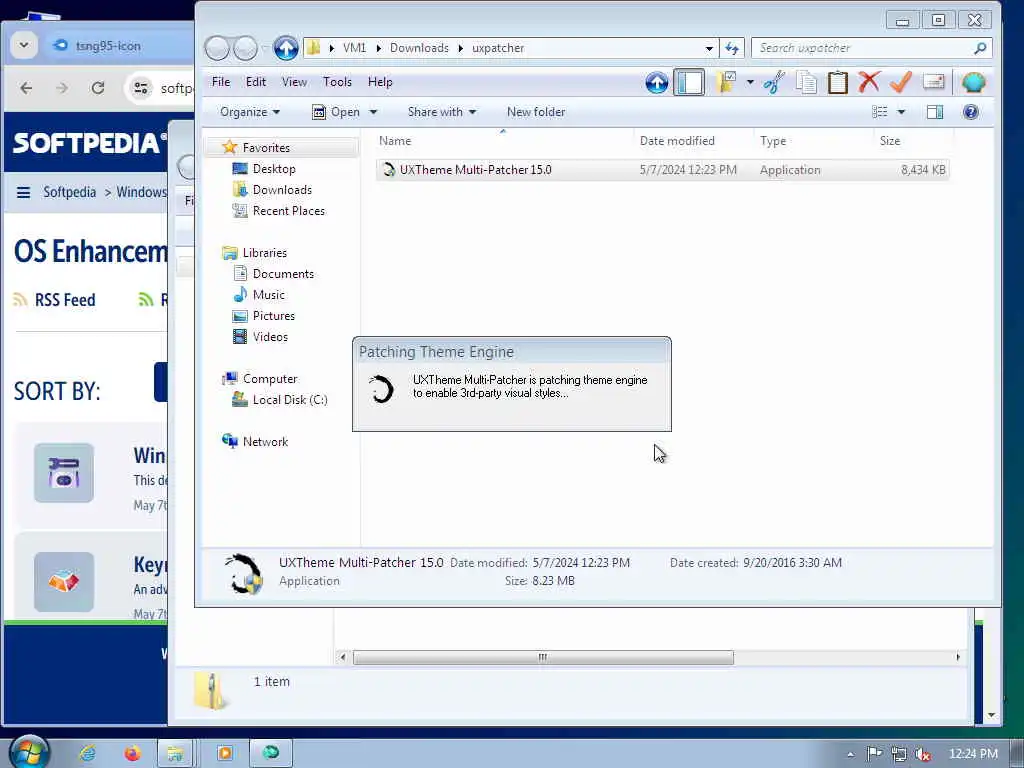Click the search magnifier icon
This screenshot has height=768, width=1024.
980,48
